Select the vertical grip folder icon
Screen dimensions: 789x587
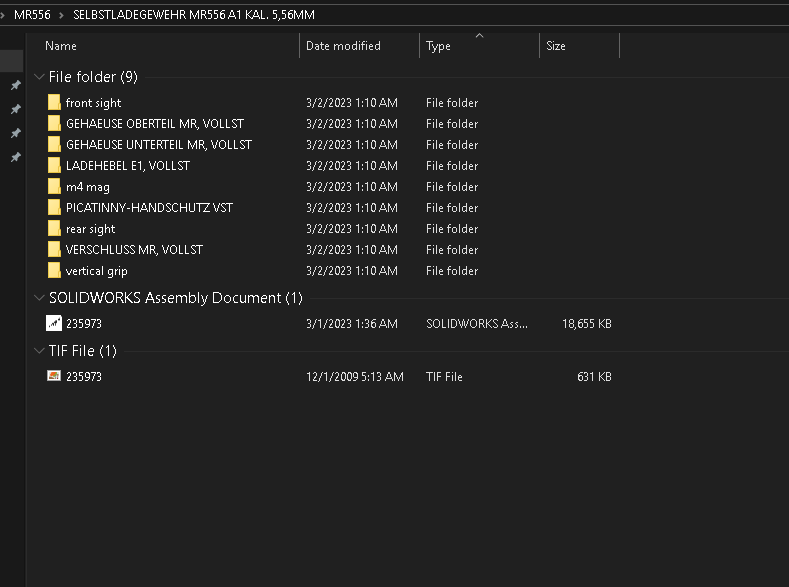(x=54, y=270)
